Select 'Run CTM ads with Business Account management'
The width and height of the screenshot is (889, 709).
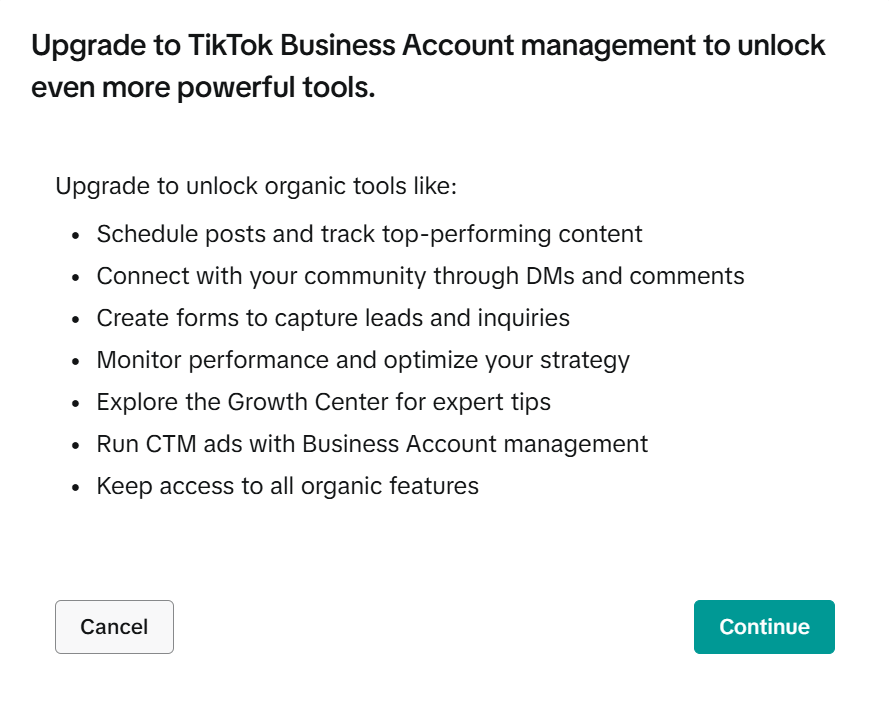coord(372,444)
